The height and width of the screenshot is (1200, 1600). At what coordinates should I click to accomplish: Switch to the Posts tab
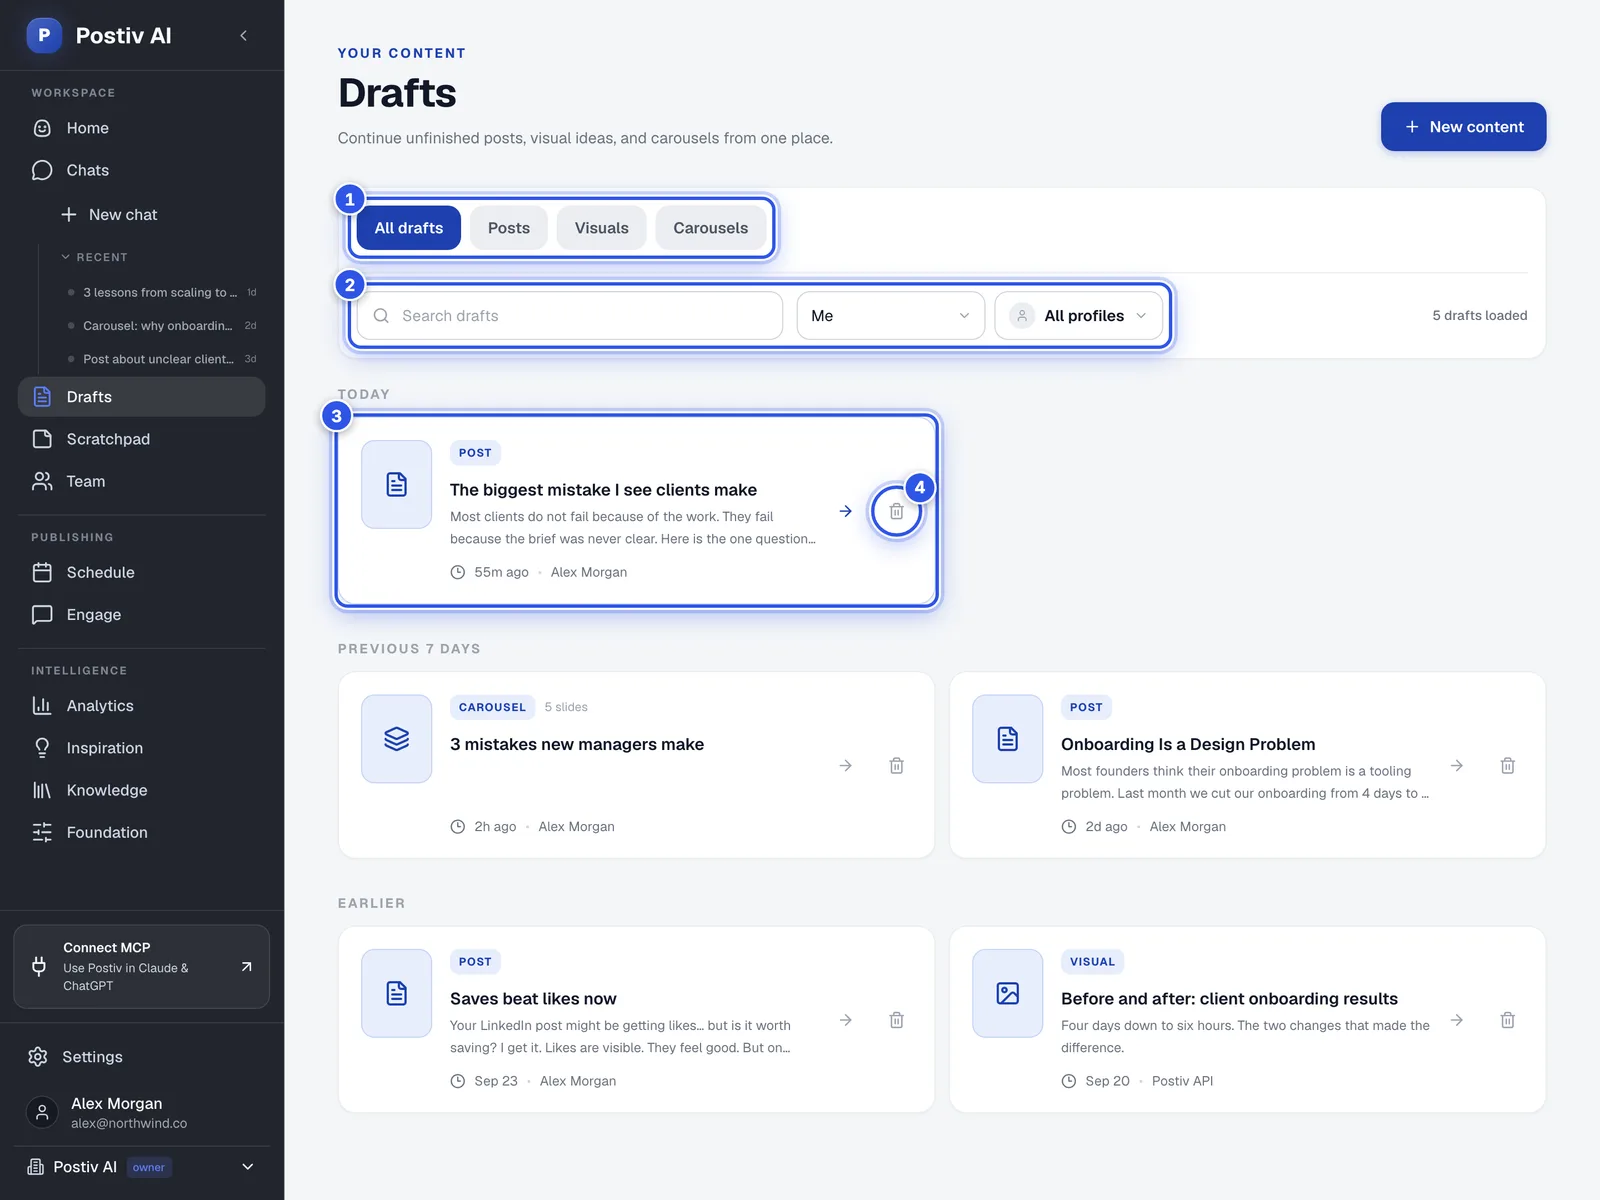(x=509, y=228)
